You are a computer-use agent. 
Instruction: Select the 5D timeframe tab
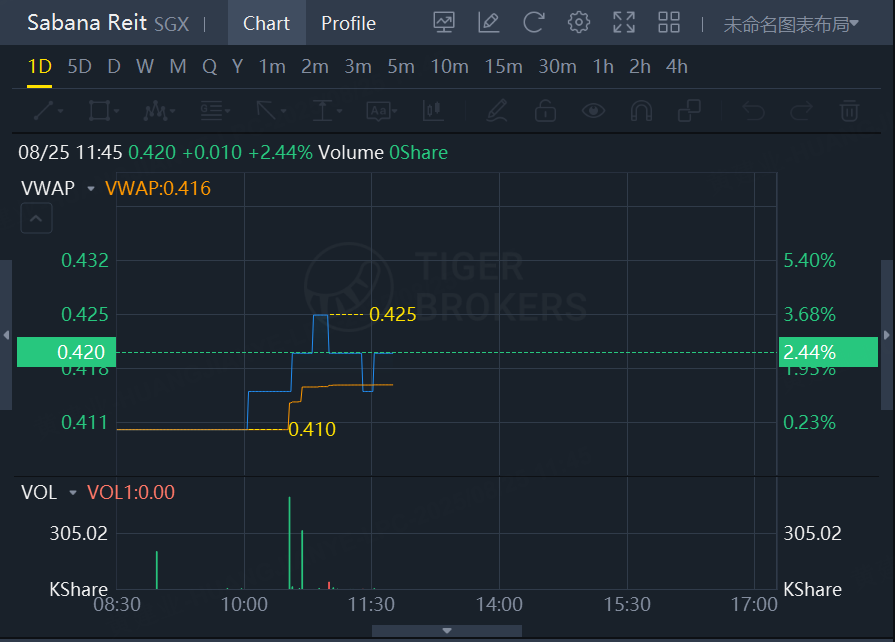pyautogui.click(x=79, y=67)
